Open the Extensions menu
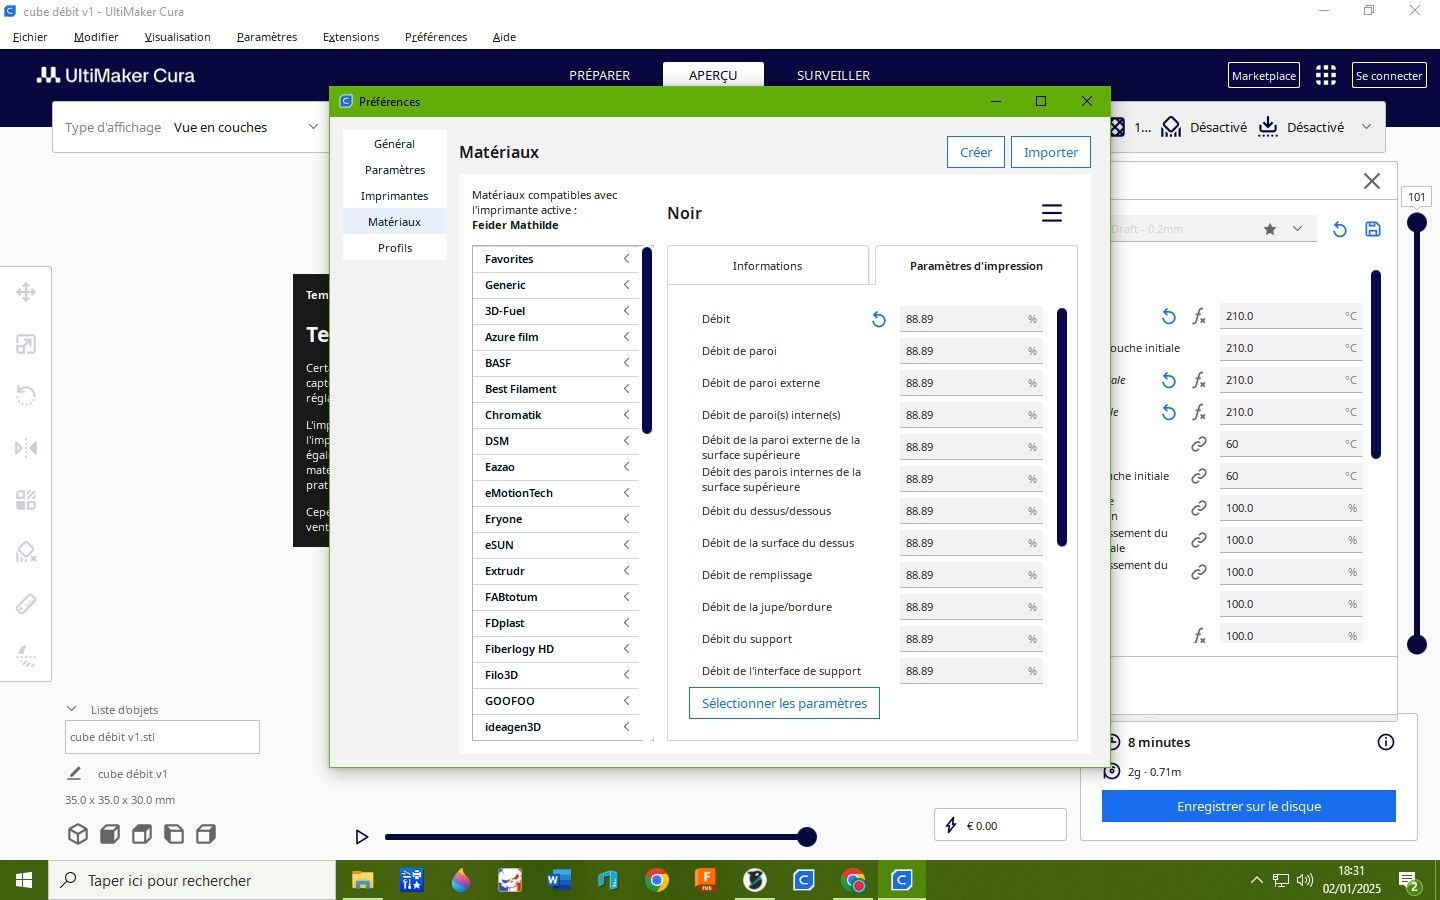Viewport: 1440px width, 900px height. click(x=351, y=37)
